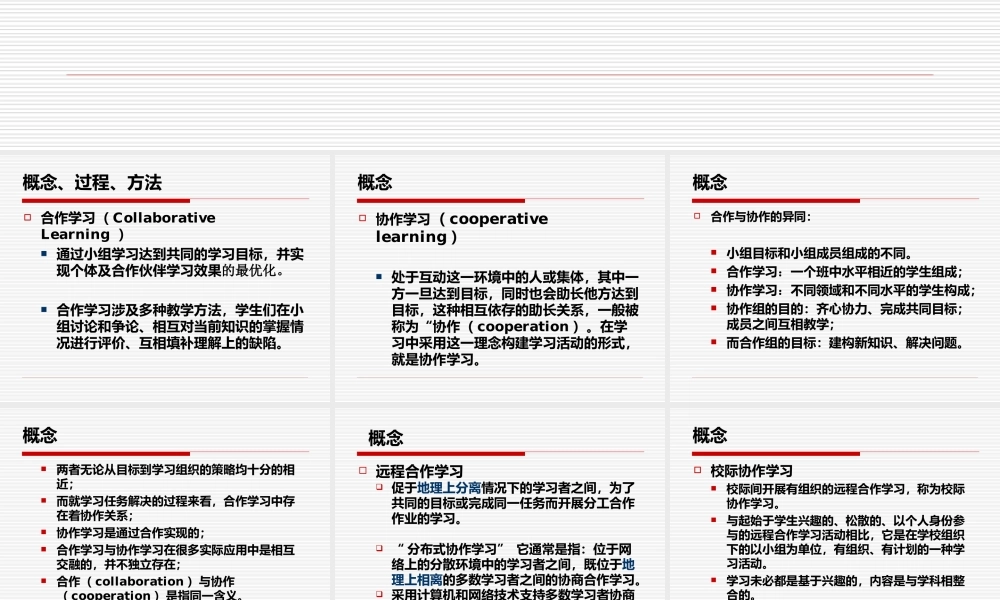Click the slide panel containing 校际协作学习
The width and height of the screenshot is (1000, 600).
(x=835, y=500)
